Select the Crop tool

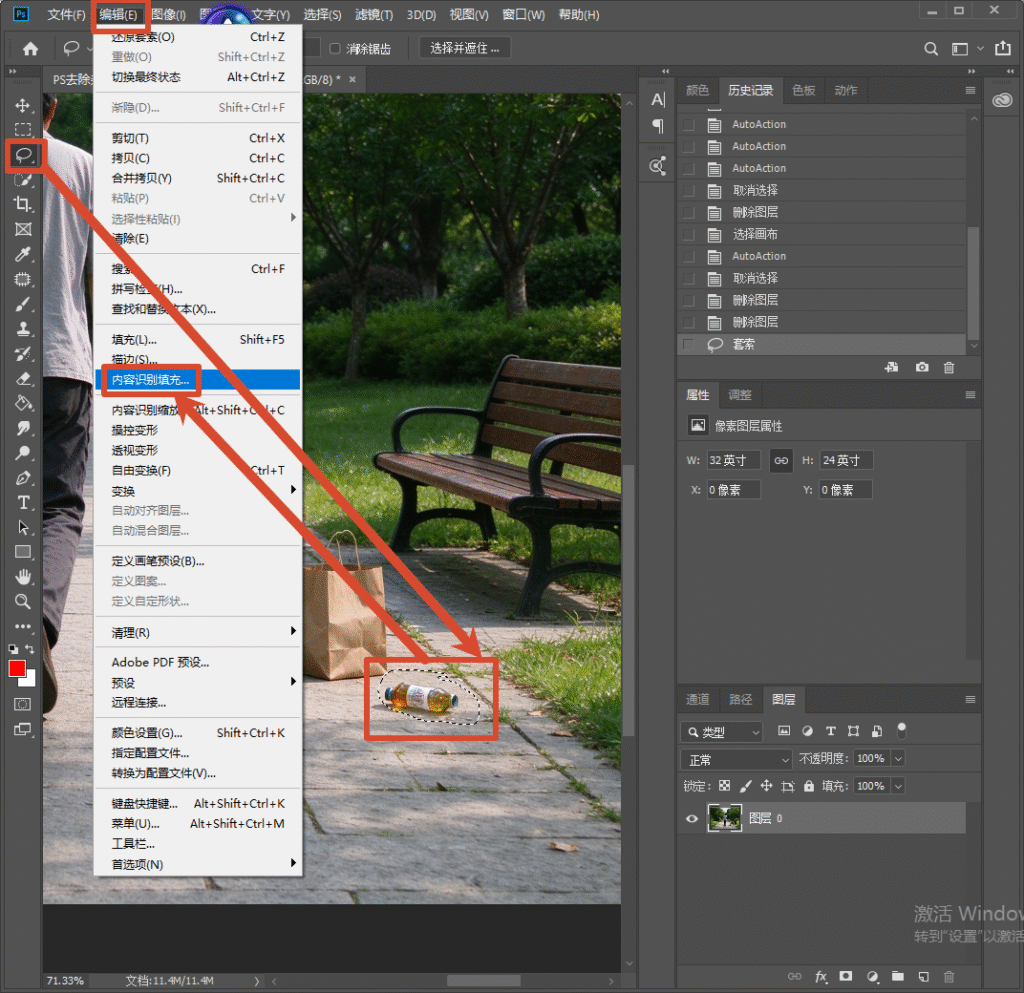pyautogui.click(x=23, y=204)
